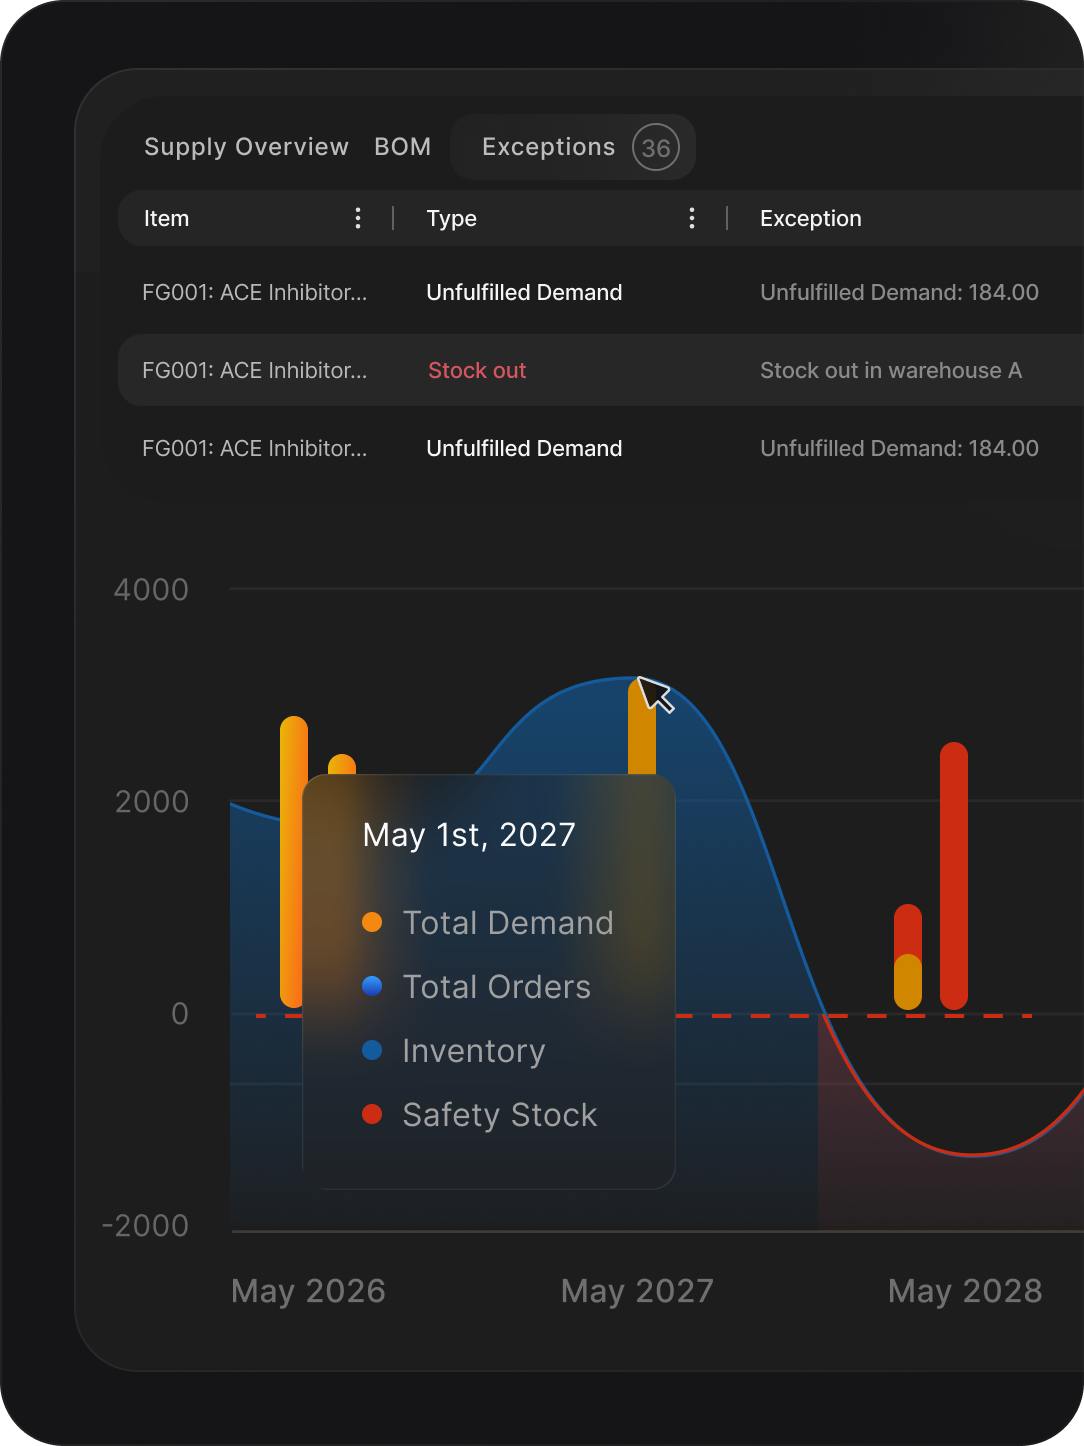Toggle the Inventory series visibility
1084x1446 pixels.
point(371,1050)
